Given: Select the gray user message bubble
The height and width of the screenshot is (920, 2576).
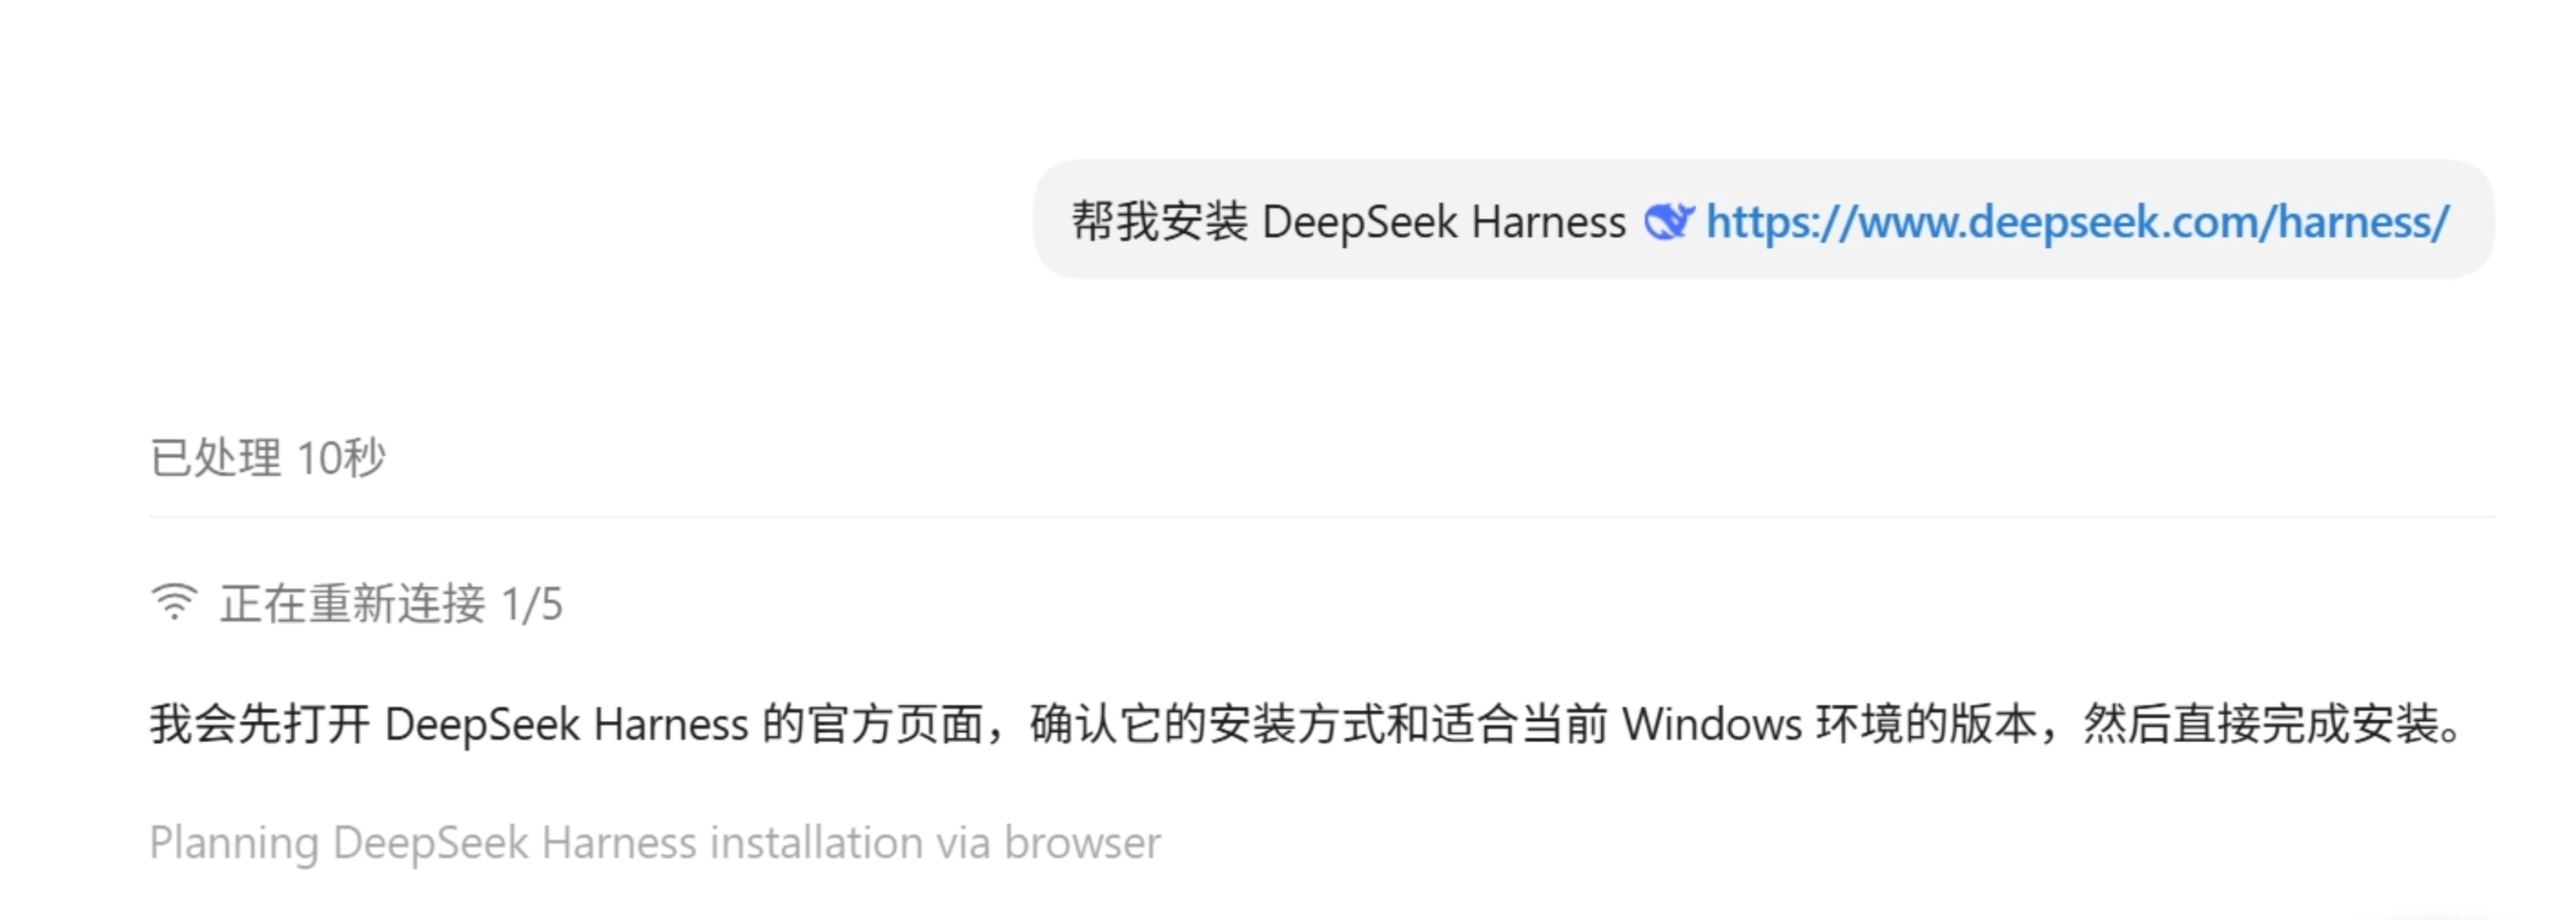Looking at the screenshot, I should click(x=1763, y=219).
